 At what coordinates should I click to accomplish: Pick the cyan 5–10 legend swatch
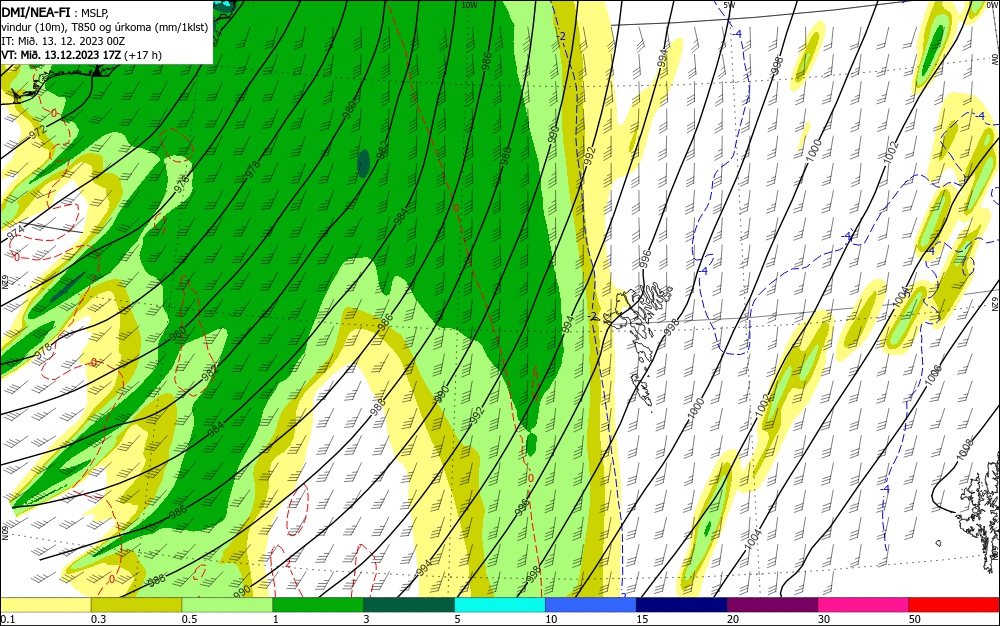click(500, 605)
